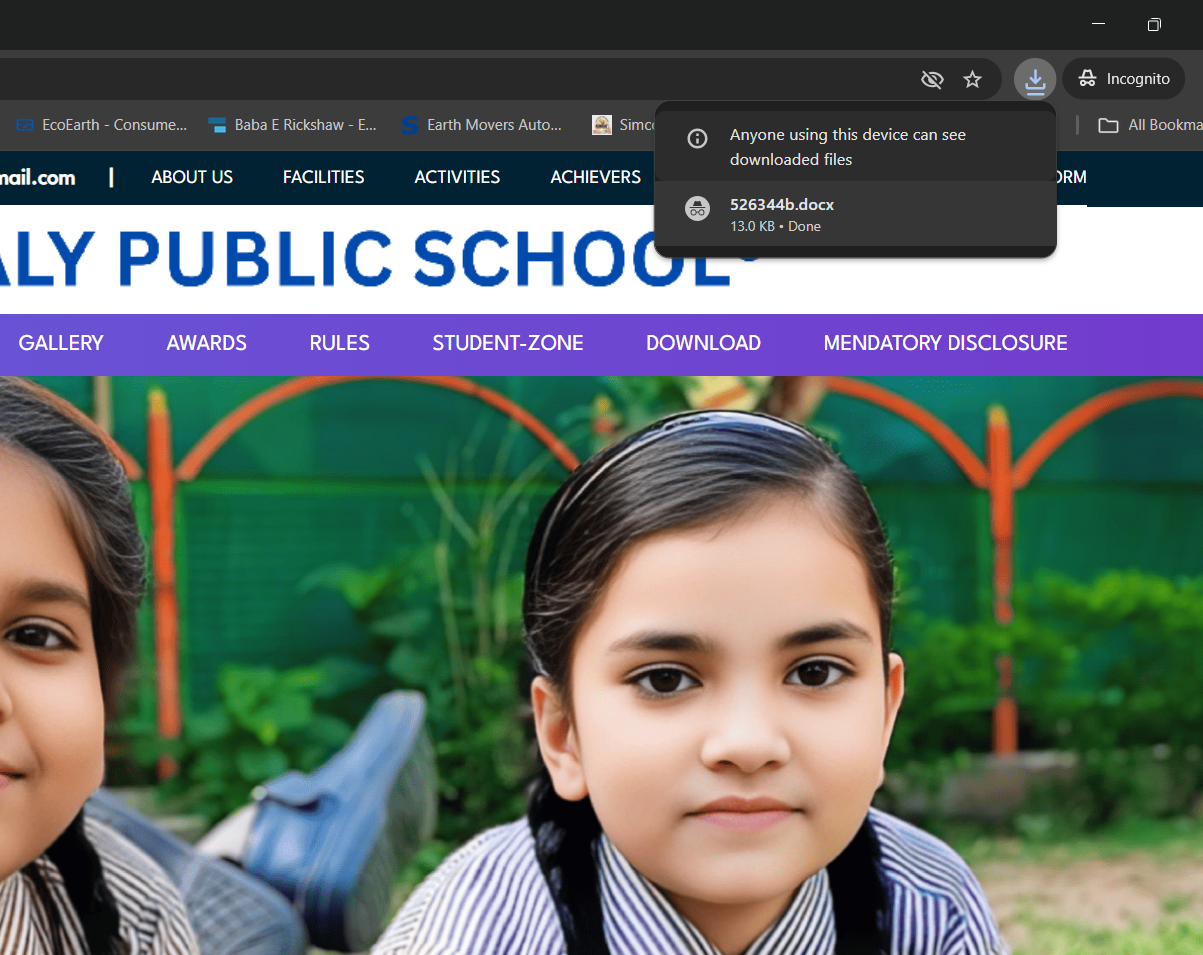Open the DOWNLOAD menu in purple bar

pyautogui.click(x=703, y=343)
